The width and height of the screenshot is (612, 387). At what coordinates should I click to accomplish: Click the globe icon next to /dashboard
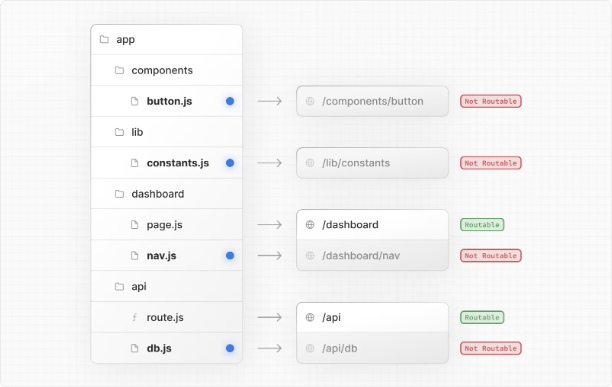tap(310, 225)
